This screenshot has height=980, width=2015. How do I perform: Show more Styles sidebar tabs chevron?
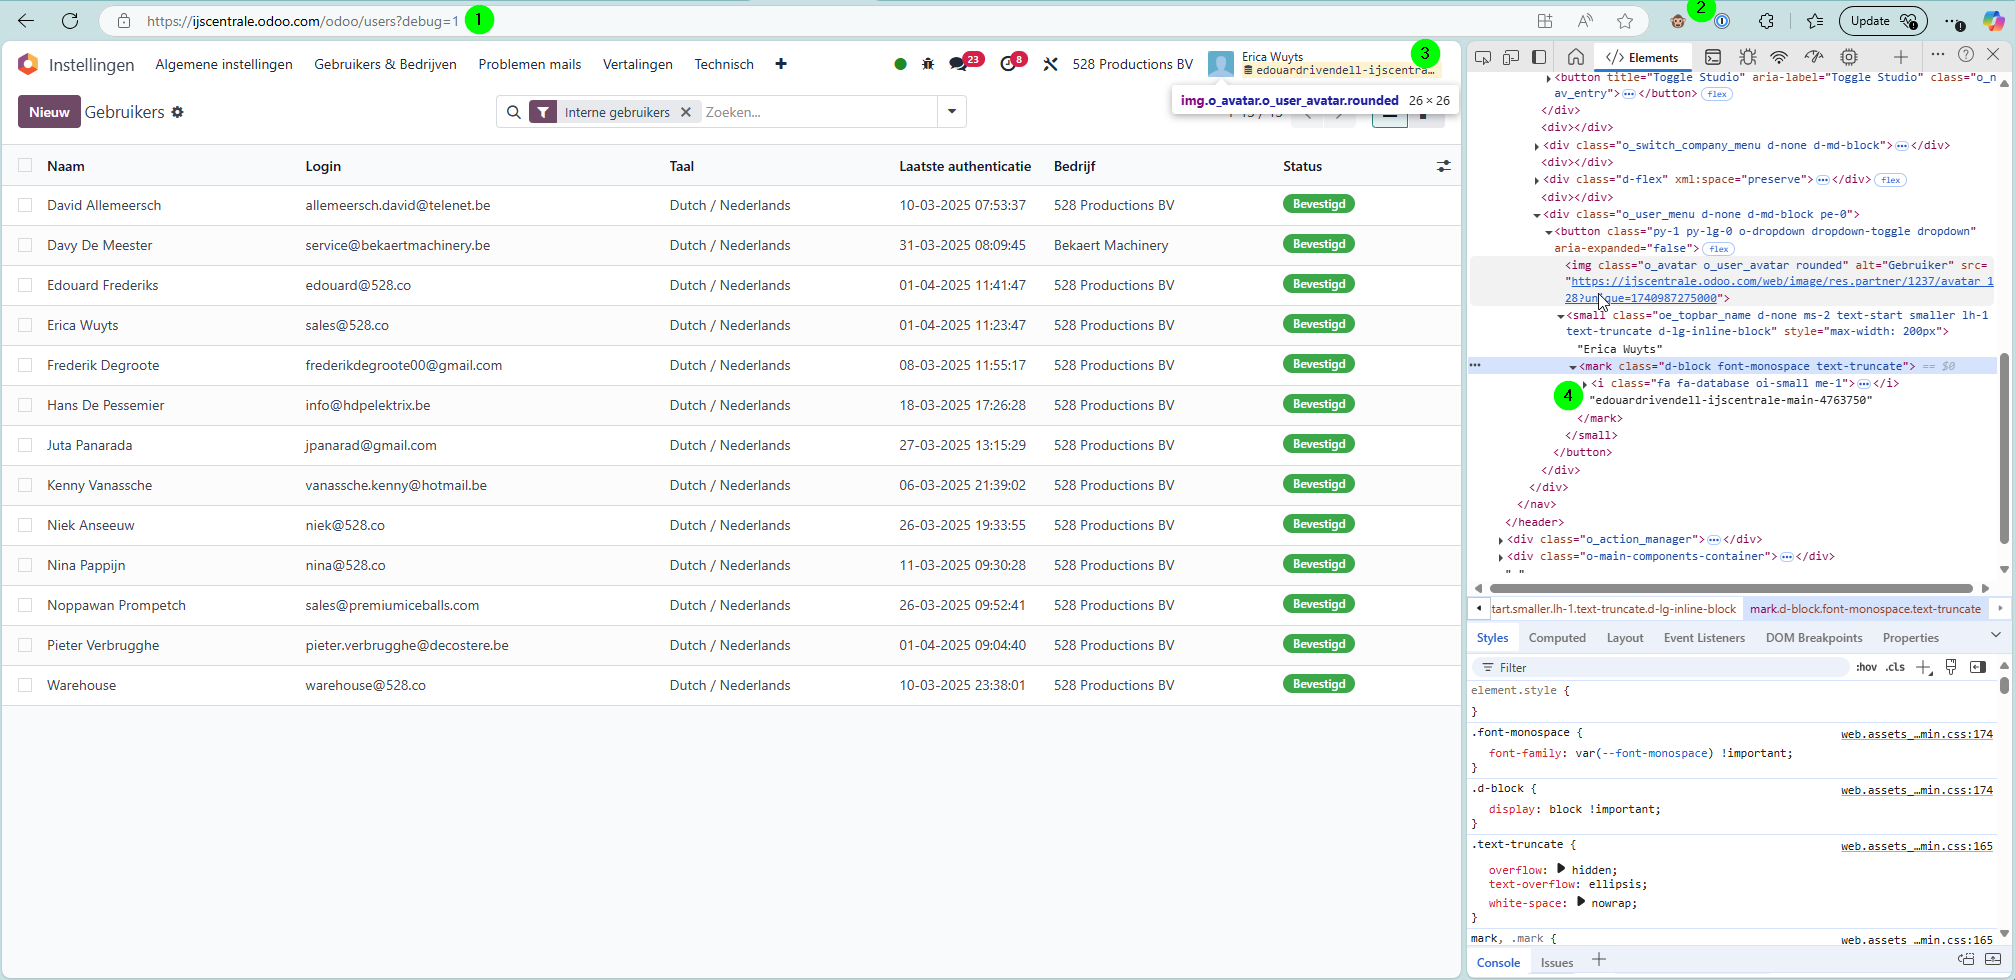pos(1996,635)
